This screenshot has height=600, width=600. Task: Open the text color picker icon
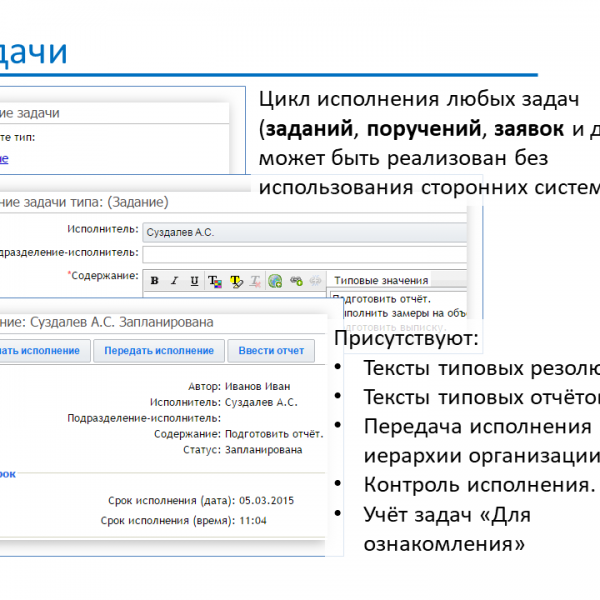(215, 281)
